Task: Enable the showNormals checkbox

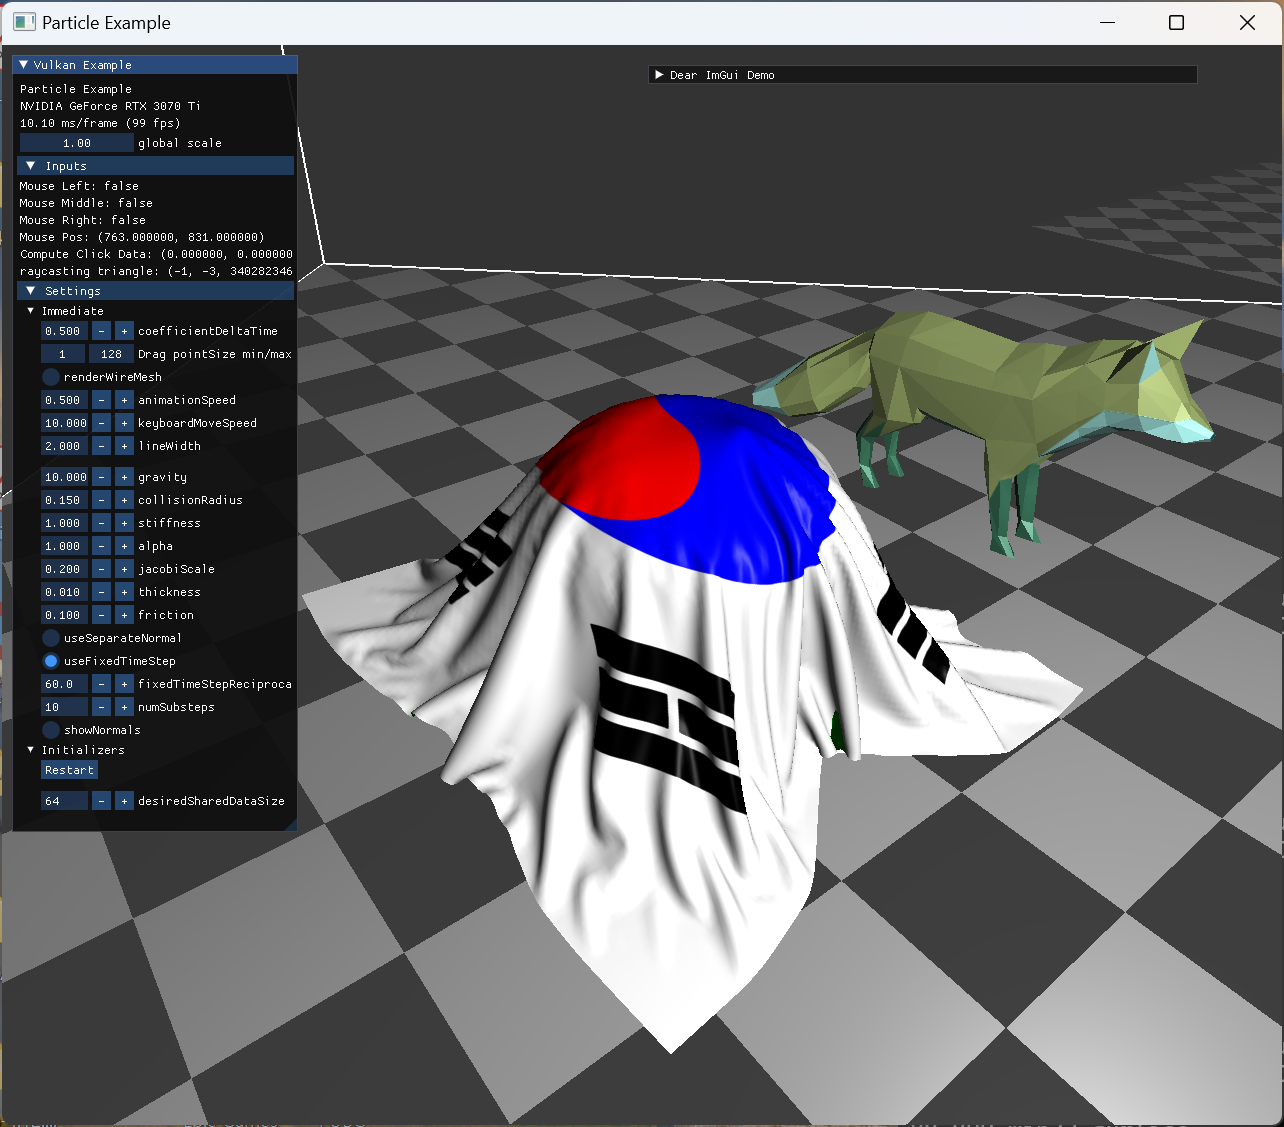Action: pos(51,730)
